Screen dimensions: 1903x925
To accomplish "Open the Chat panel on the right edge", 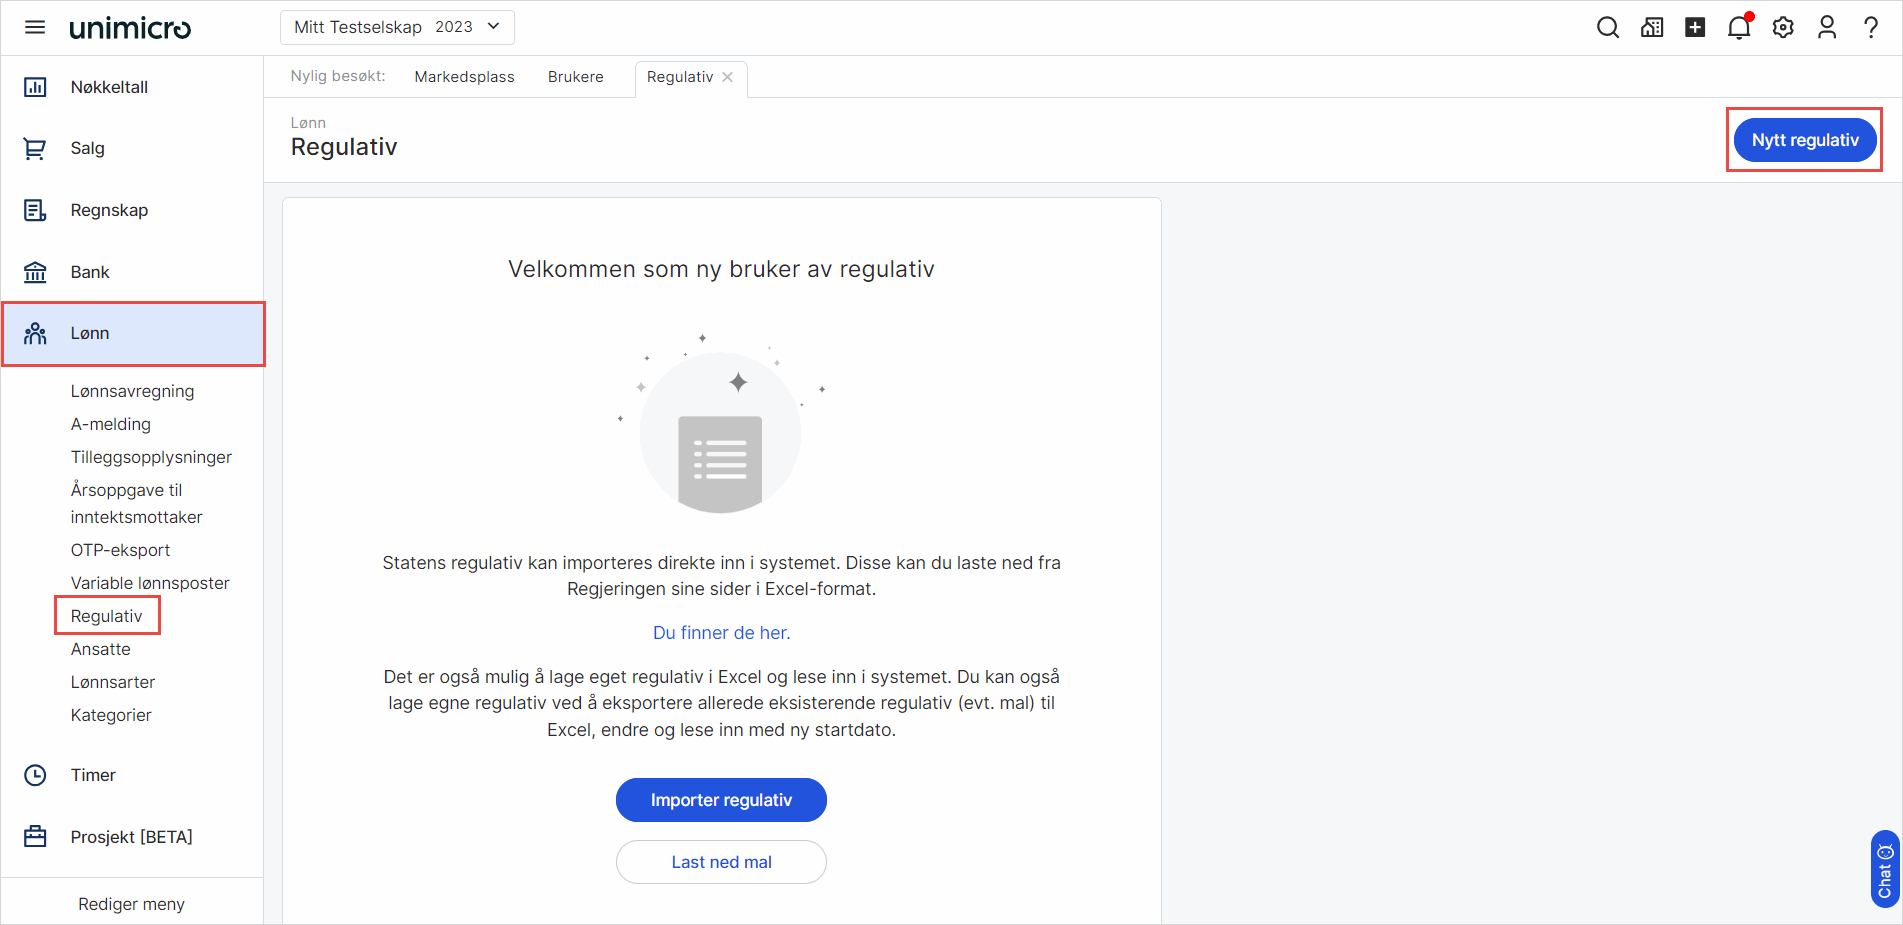I will coord(1884,869).
